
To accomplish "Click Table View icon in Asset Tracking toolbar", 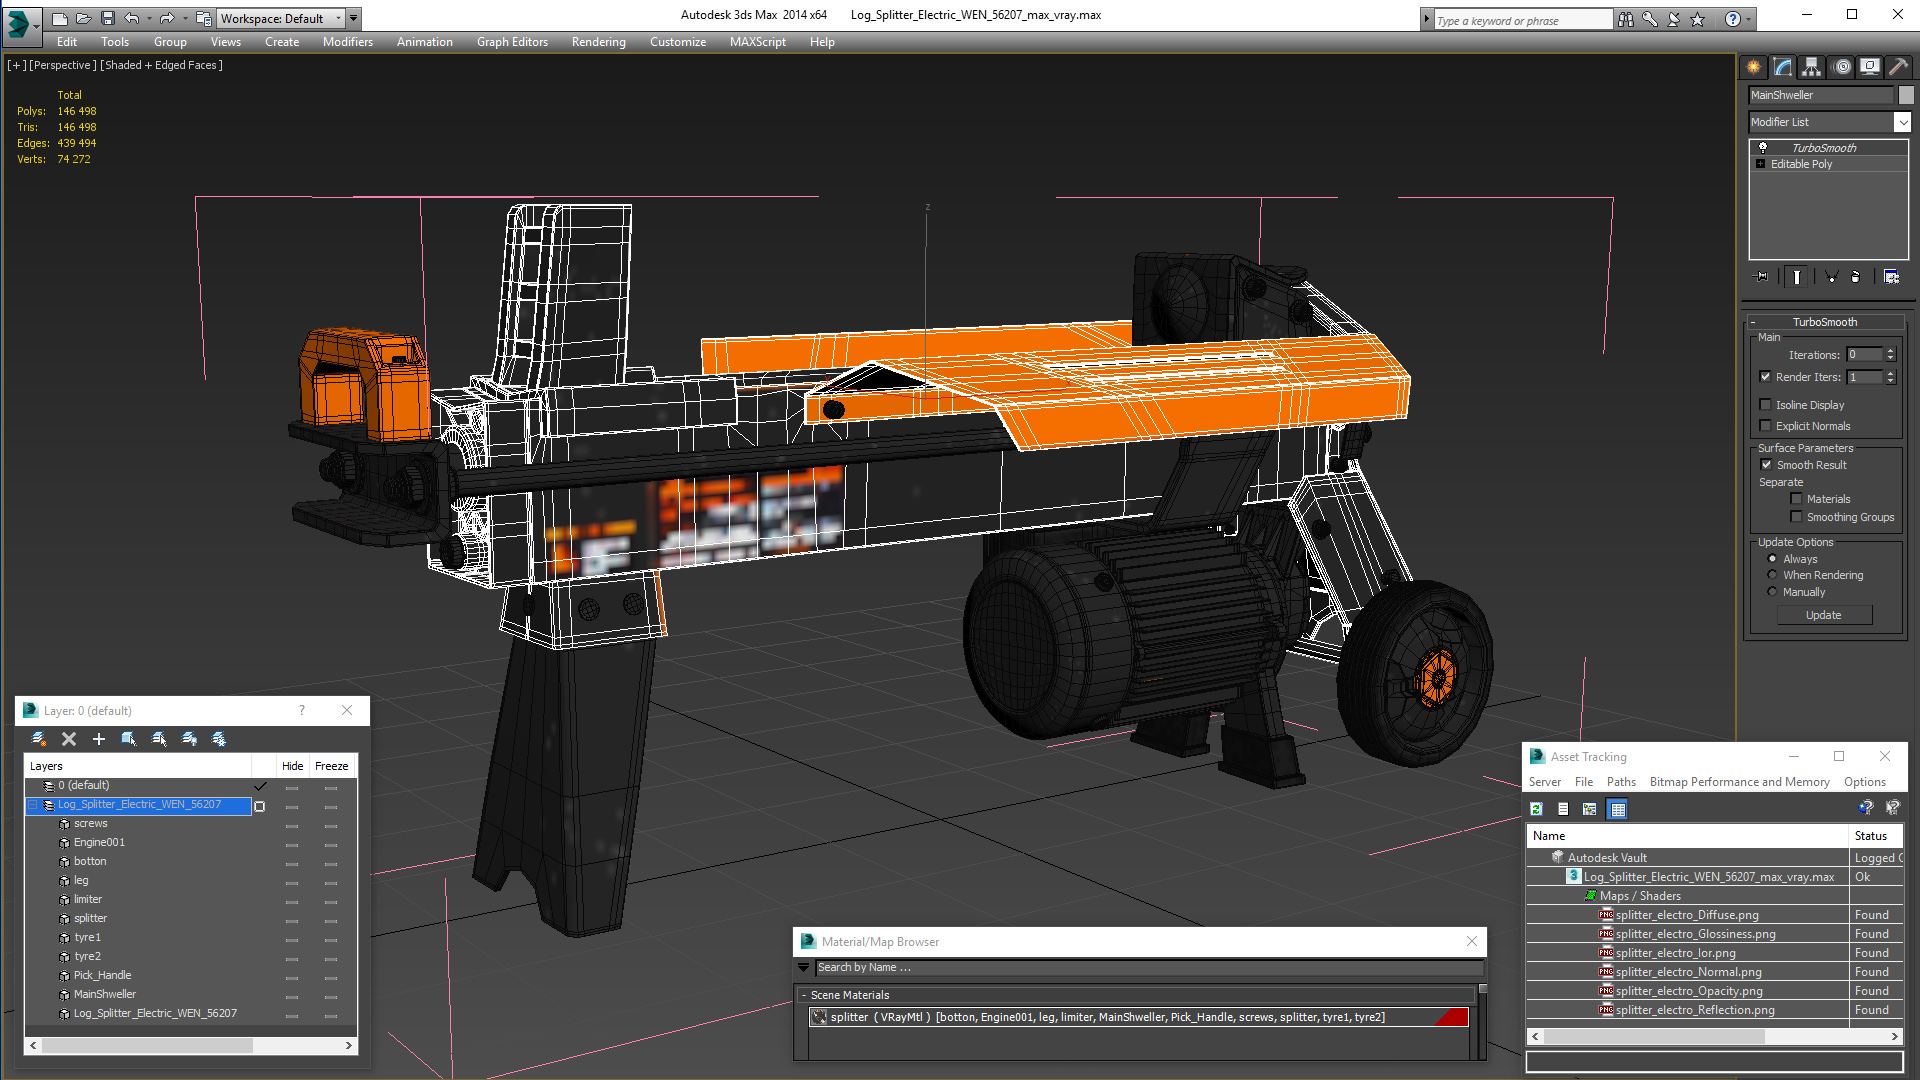I will point(1618,809).
